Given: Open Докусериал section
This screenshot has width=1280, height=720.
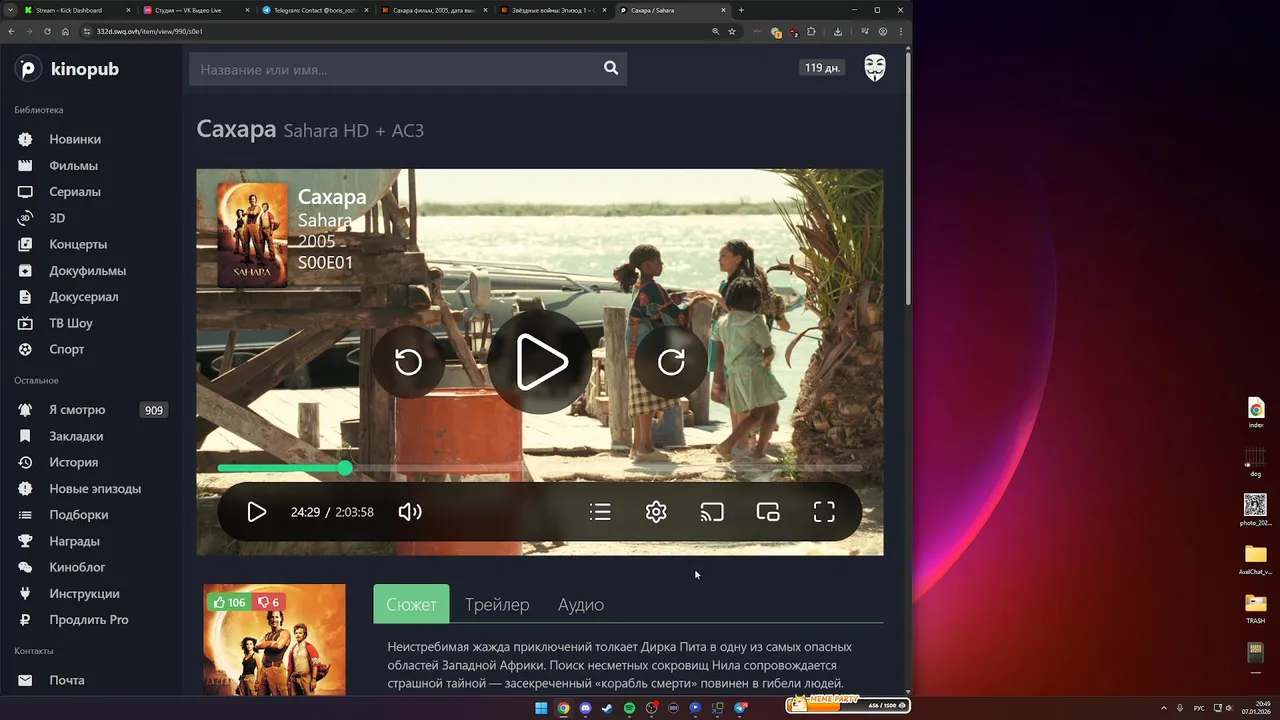Looking at the screenshot, I should click(83, 296).
